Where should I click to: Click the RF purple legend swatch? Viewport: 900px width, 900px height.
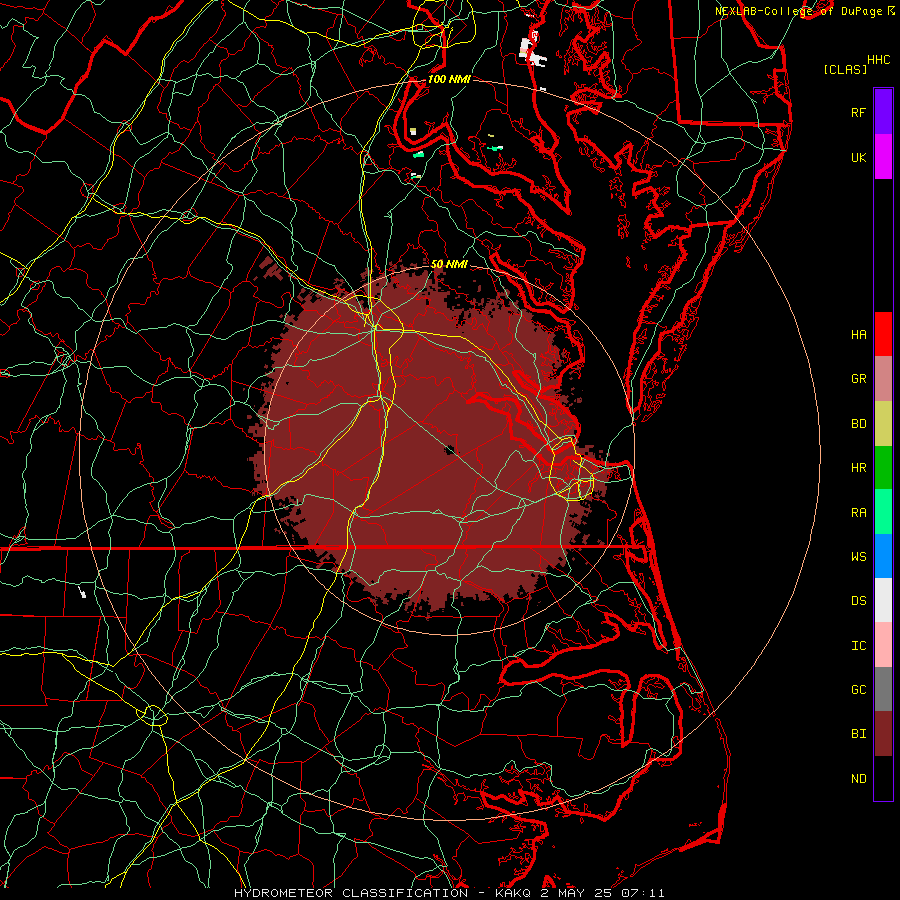883,112
